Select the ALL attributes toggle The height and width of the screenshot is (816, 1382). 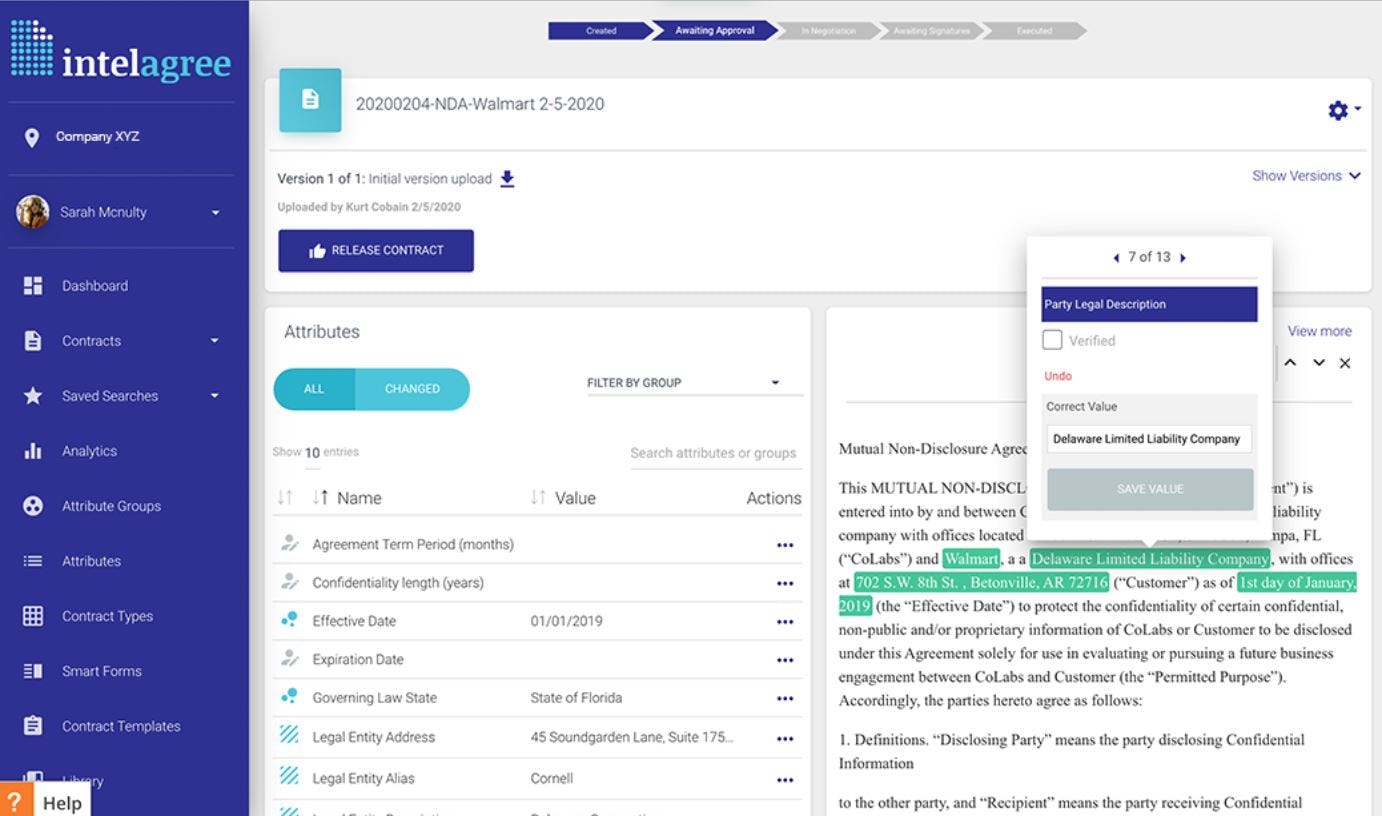[x=314, y=388]
